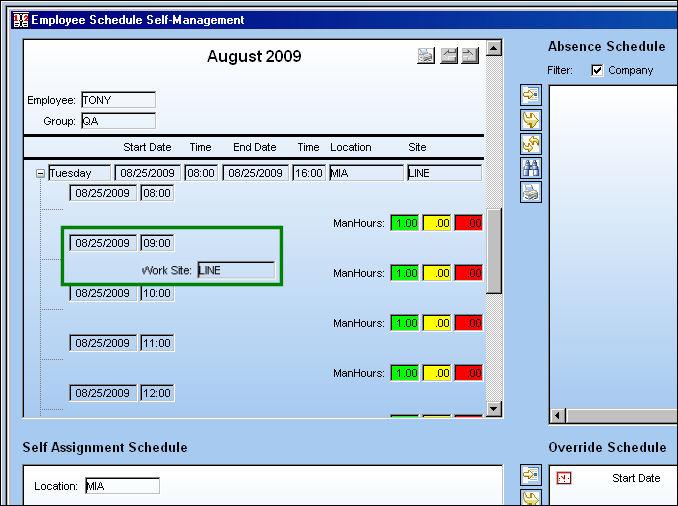Go to next month using right arrow icon
The image size is (678, 506).
coord(470,56)
